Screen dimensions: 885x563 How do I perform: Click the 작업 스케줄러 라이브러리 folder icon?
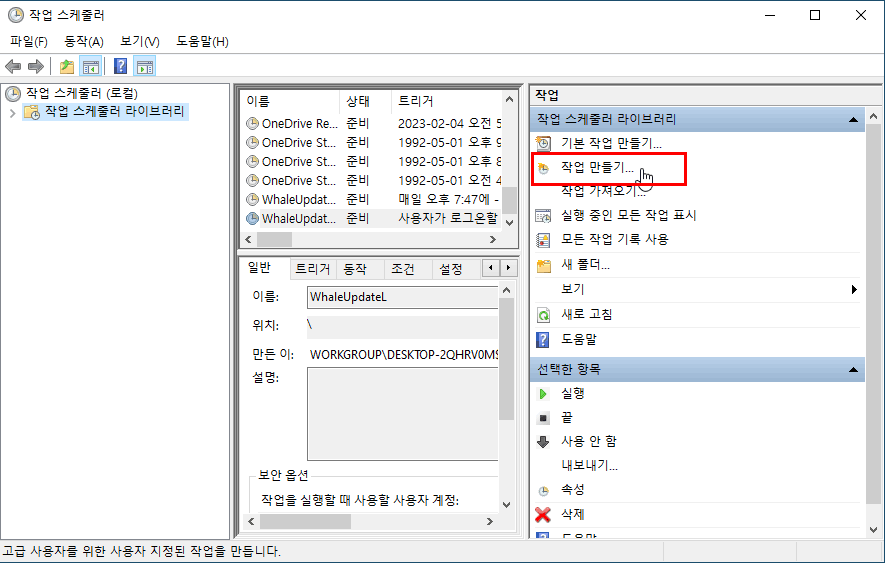[x=32, y=112]
